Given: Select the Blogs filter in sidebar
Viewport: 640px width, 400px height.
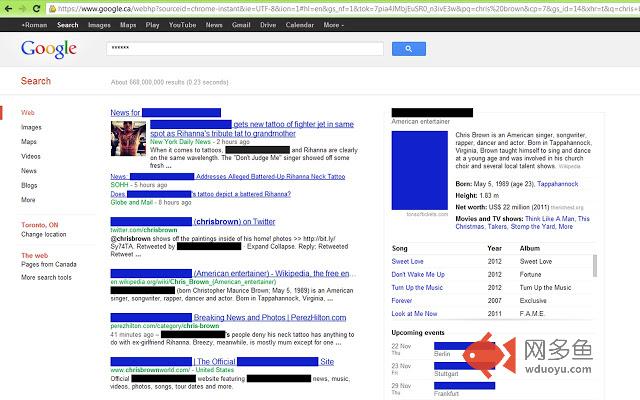Looking at the screenshot, I should pyautogui.click(x=29, y=185).
